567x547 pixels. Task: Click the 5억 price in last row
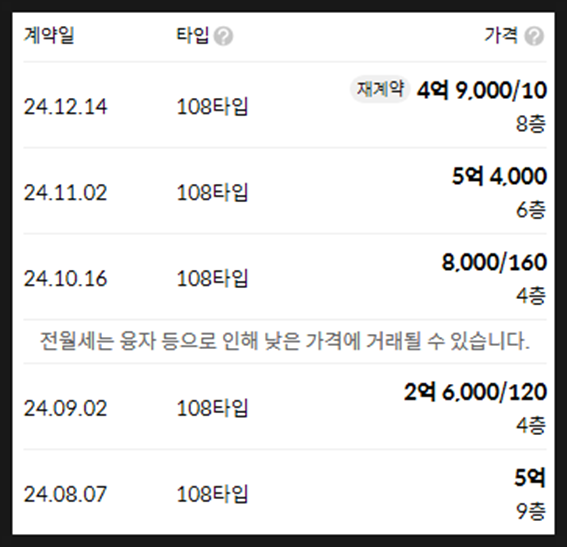[530, 478]
